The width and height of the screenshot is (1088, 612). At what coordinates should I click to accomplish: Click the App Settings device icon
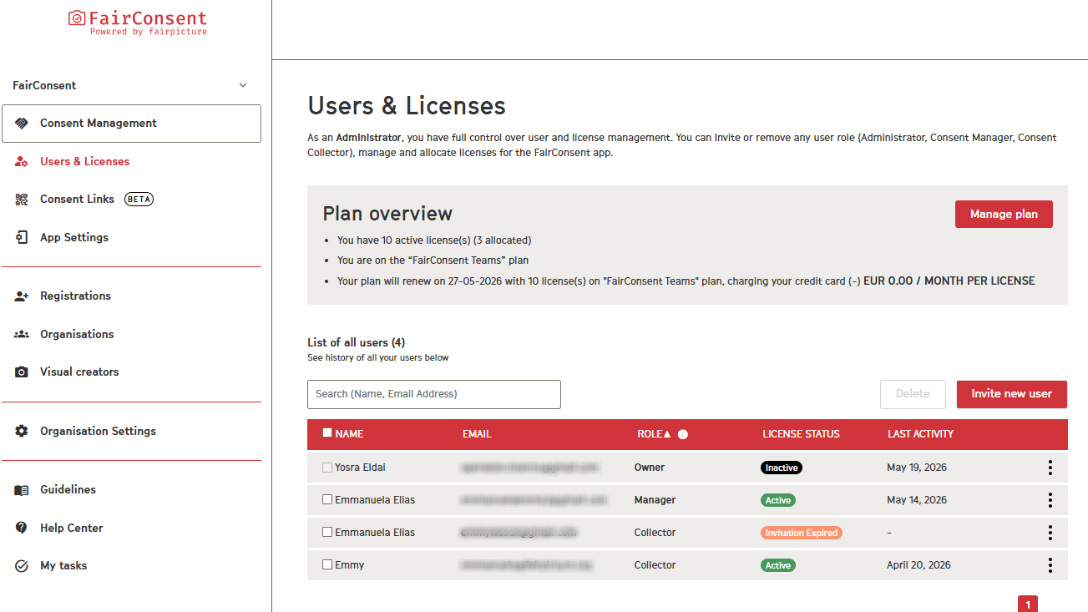22,237
